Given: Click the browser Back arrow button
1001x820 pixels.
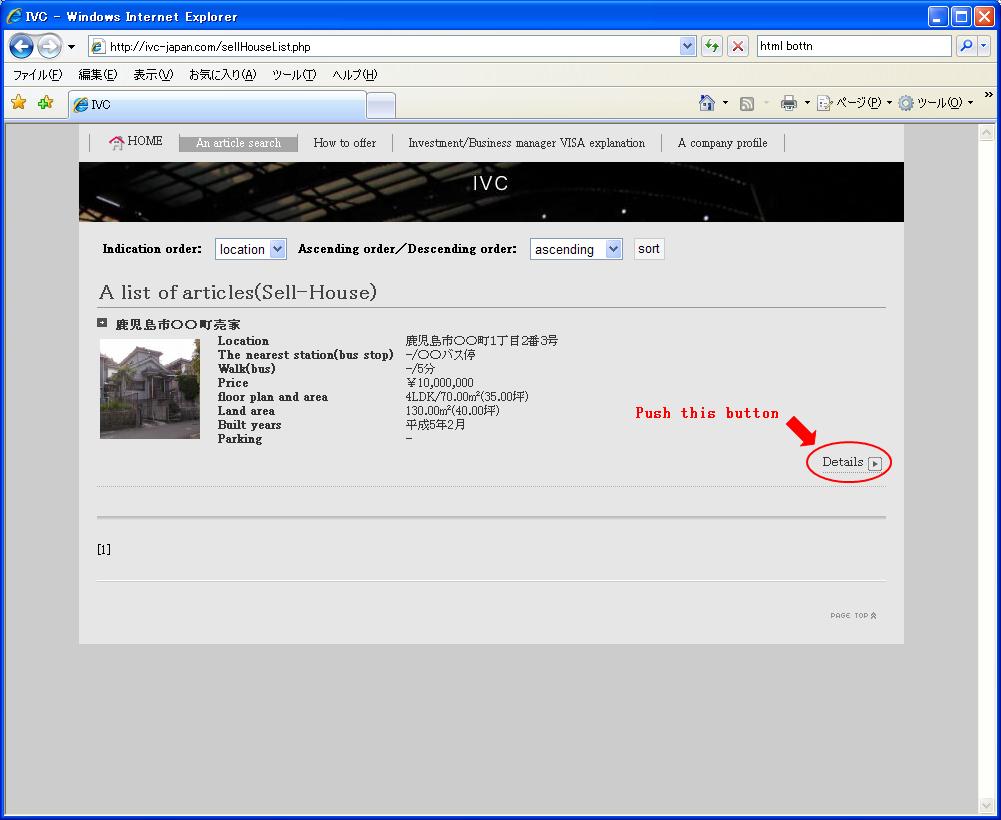Looking at the screenshot, I should pos(22,46).
